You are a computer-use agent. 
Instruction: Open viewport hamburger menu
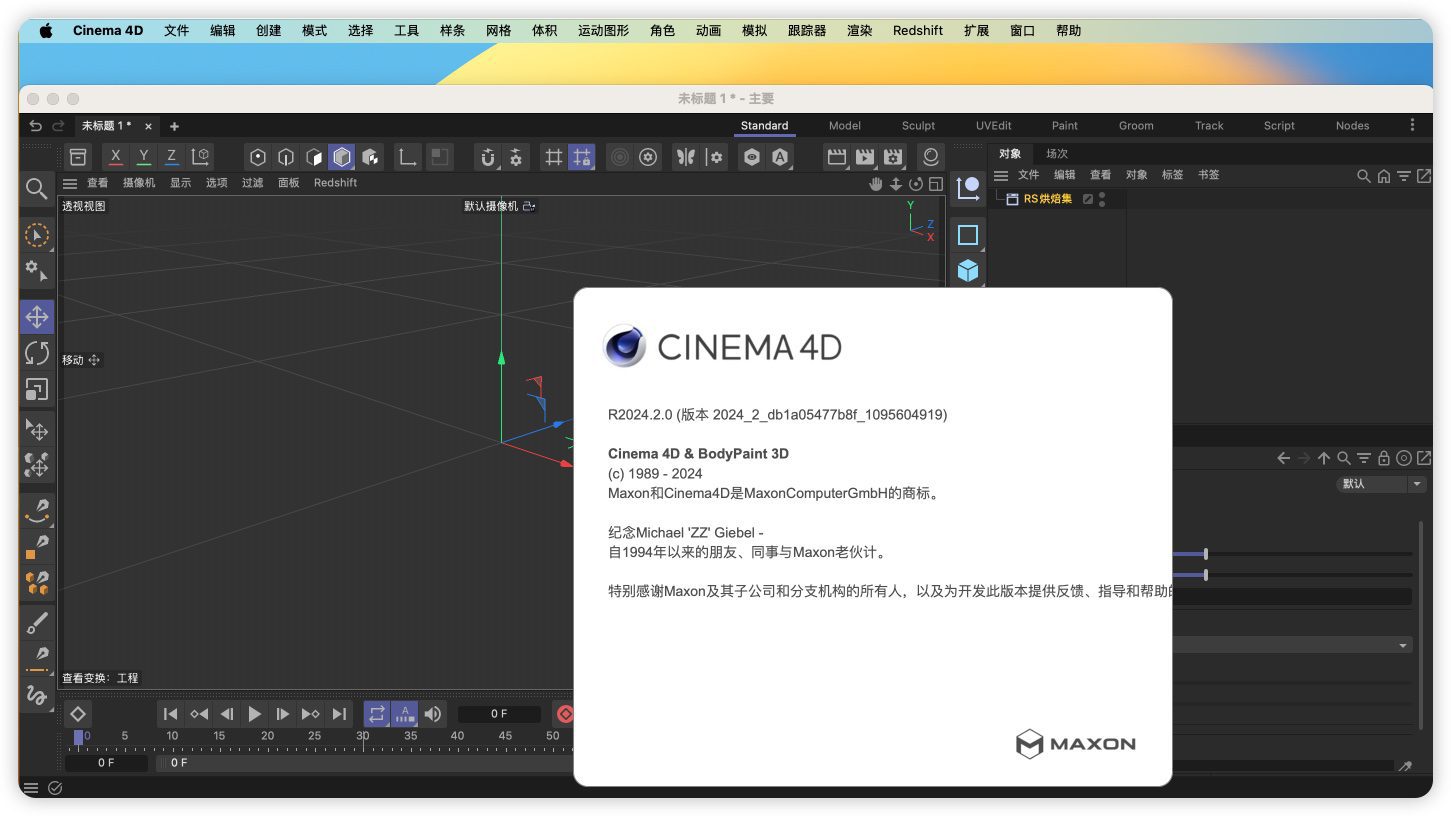70,183
